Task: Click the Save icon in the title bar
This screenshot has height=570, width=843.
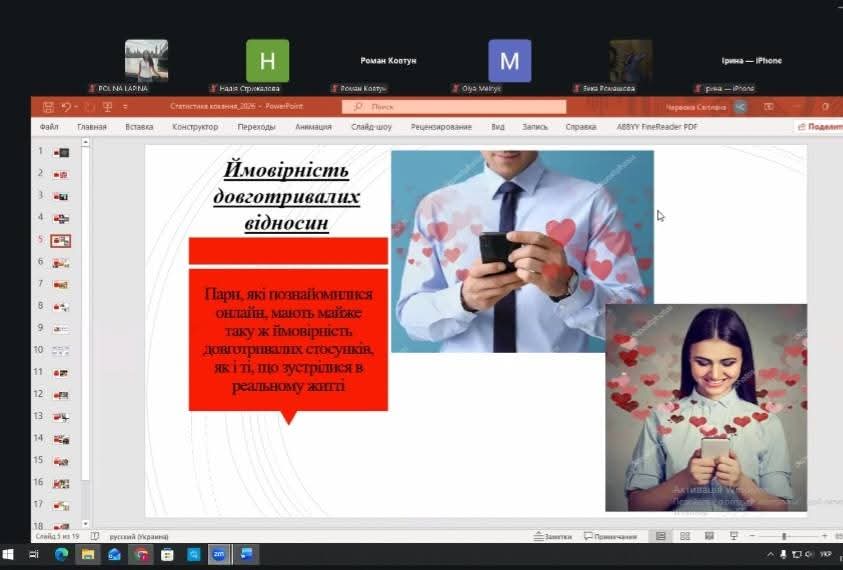Action: tap(45, 106)
